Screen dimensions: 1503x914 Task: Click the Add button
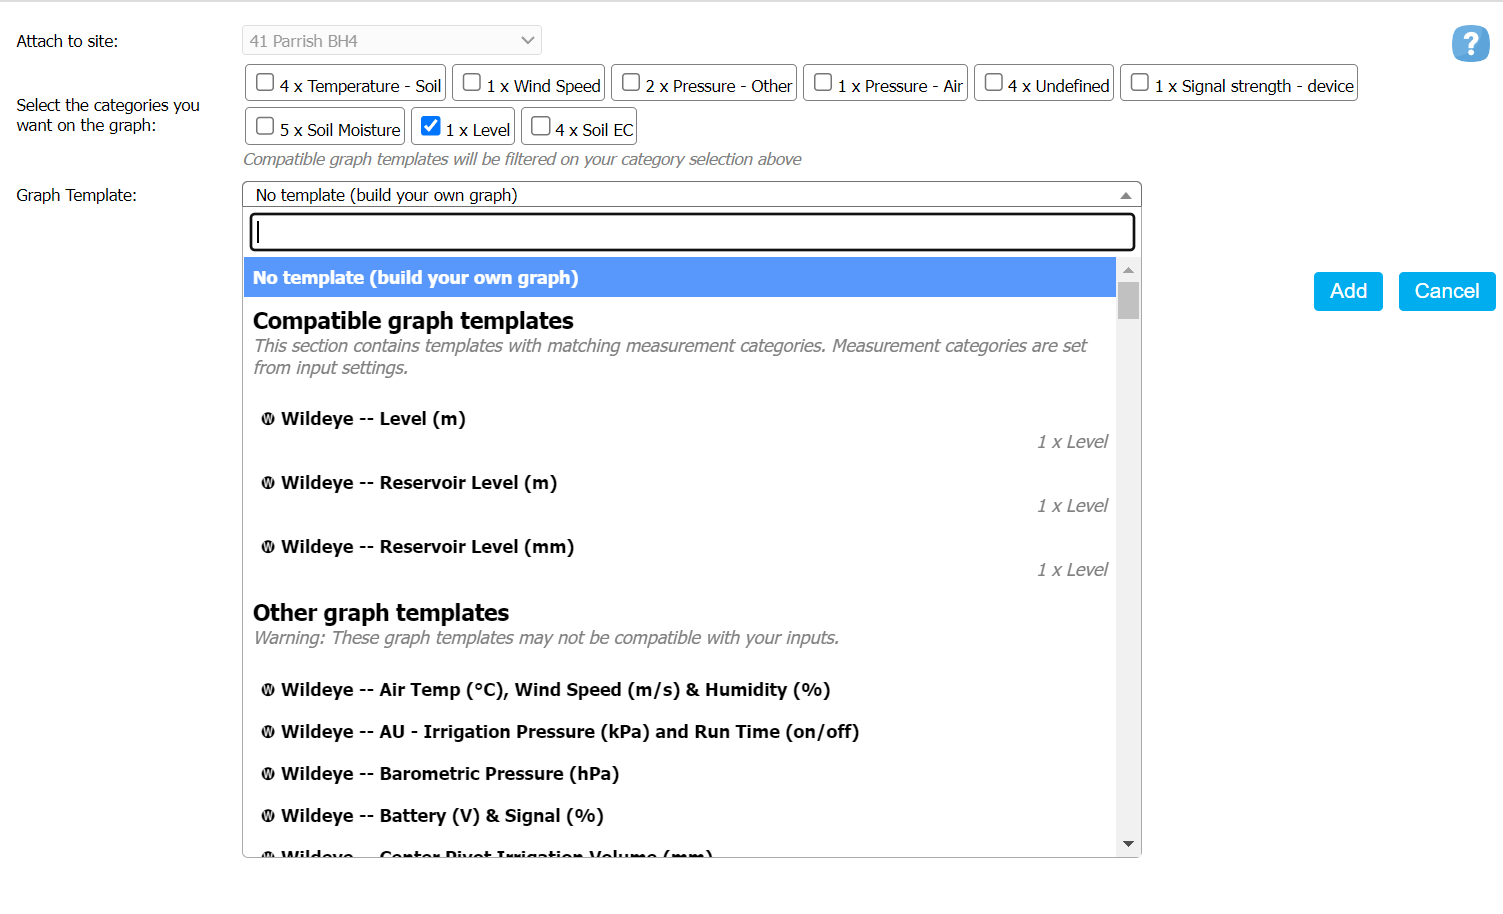point(1347,291)
